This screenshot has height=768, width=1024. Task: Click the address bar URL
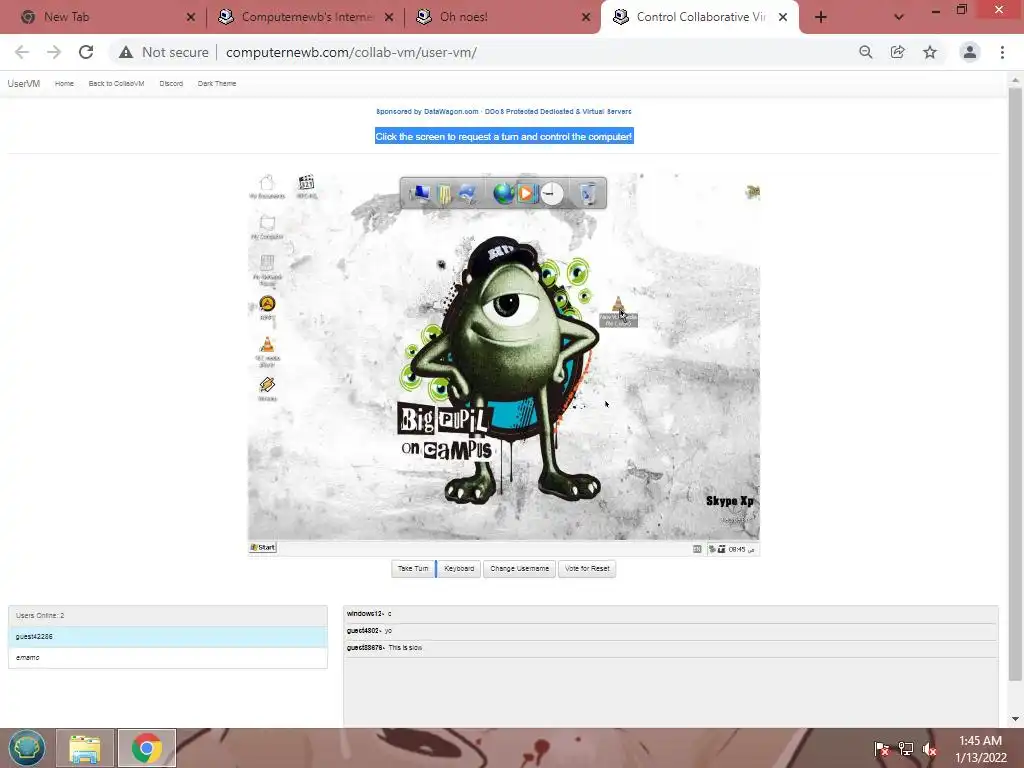point(351,52)
